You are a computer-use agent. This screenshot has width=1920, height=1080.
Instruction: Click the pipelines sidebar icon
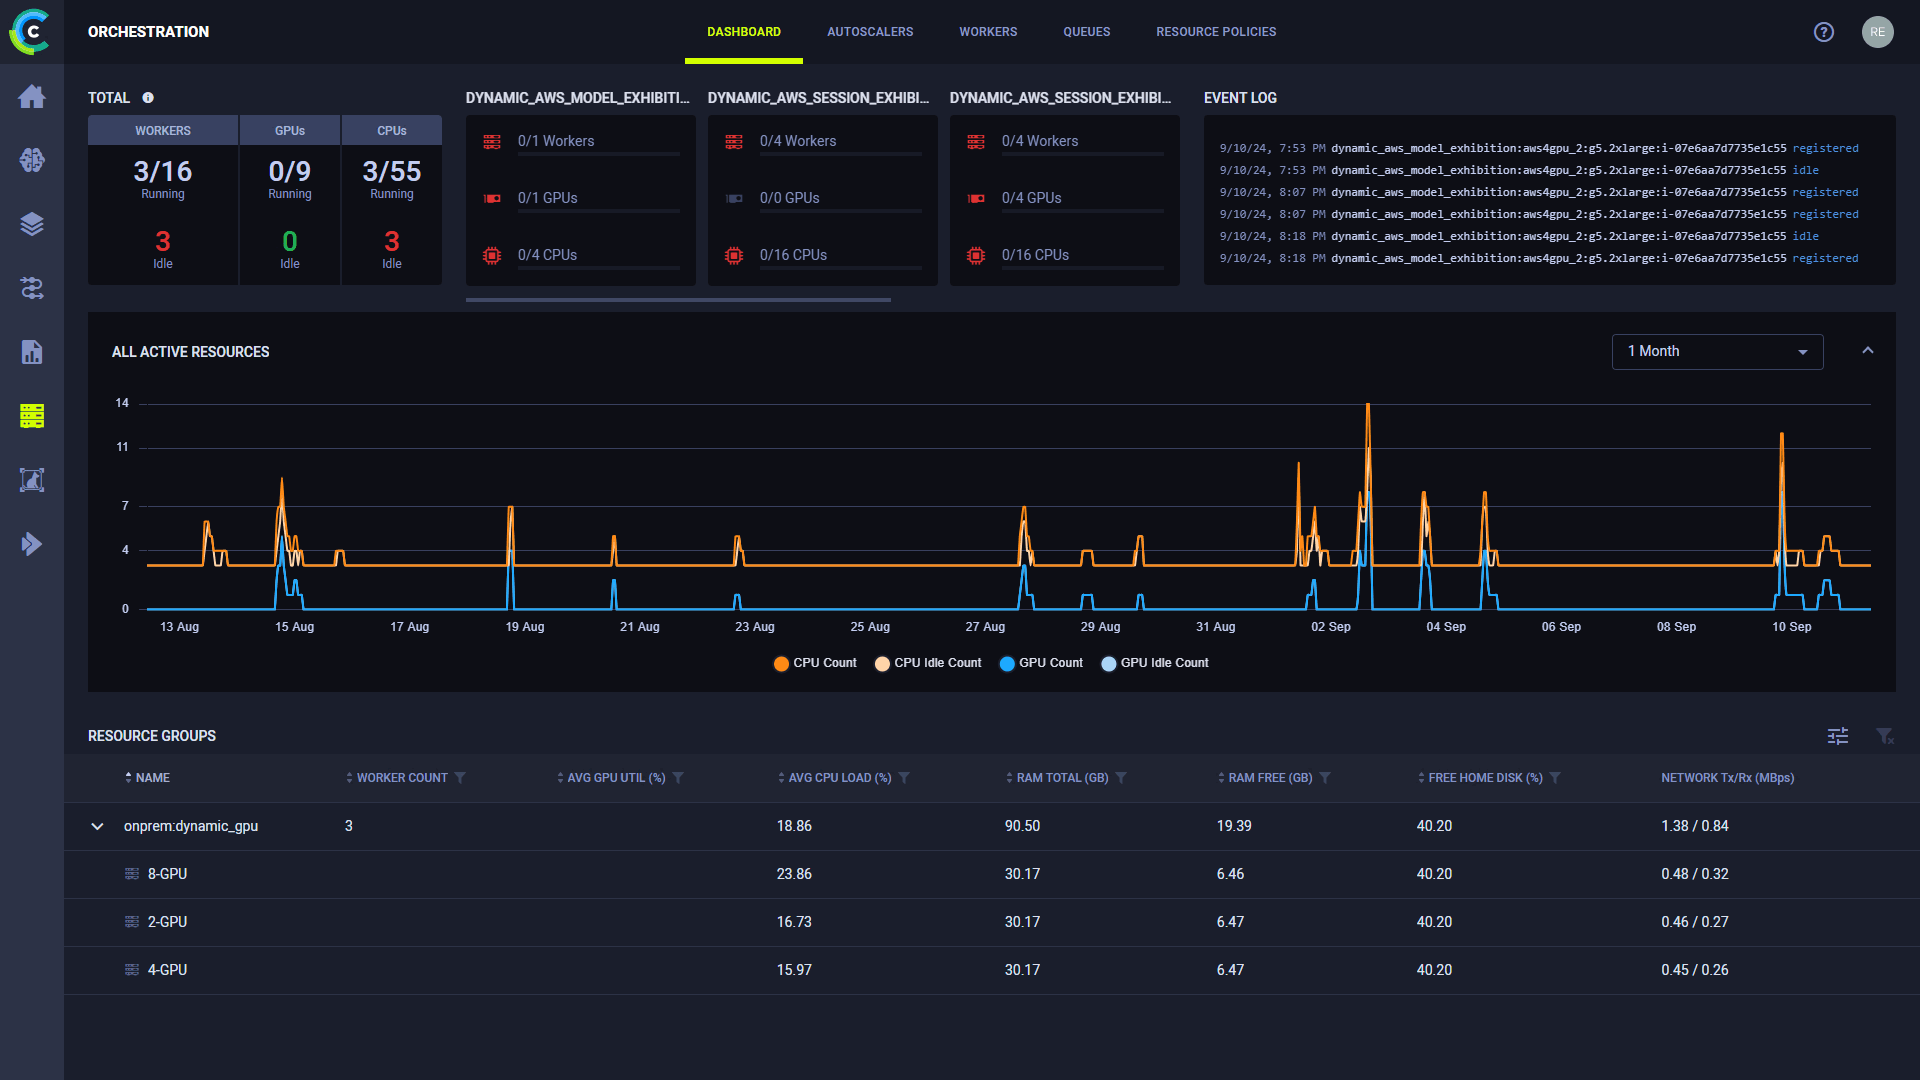click(32, 288)
